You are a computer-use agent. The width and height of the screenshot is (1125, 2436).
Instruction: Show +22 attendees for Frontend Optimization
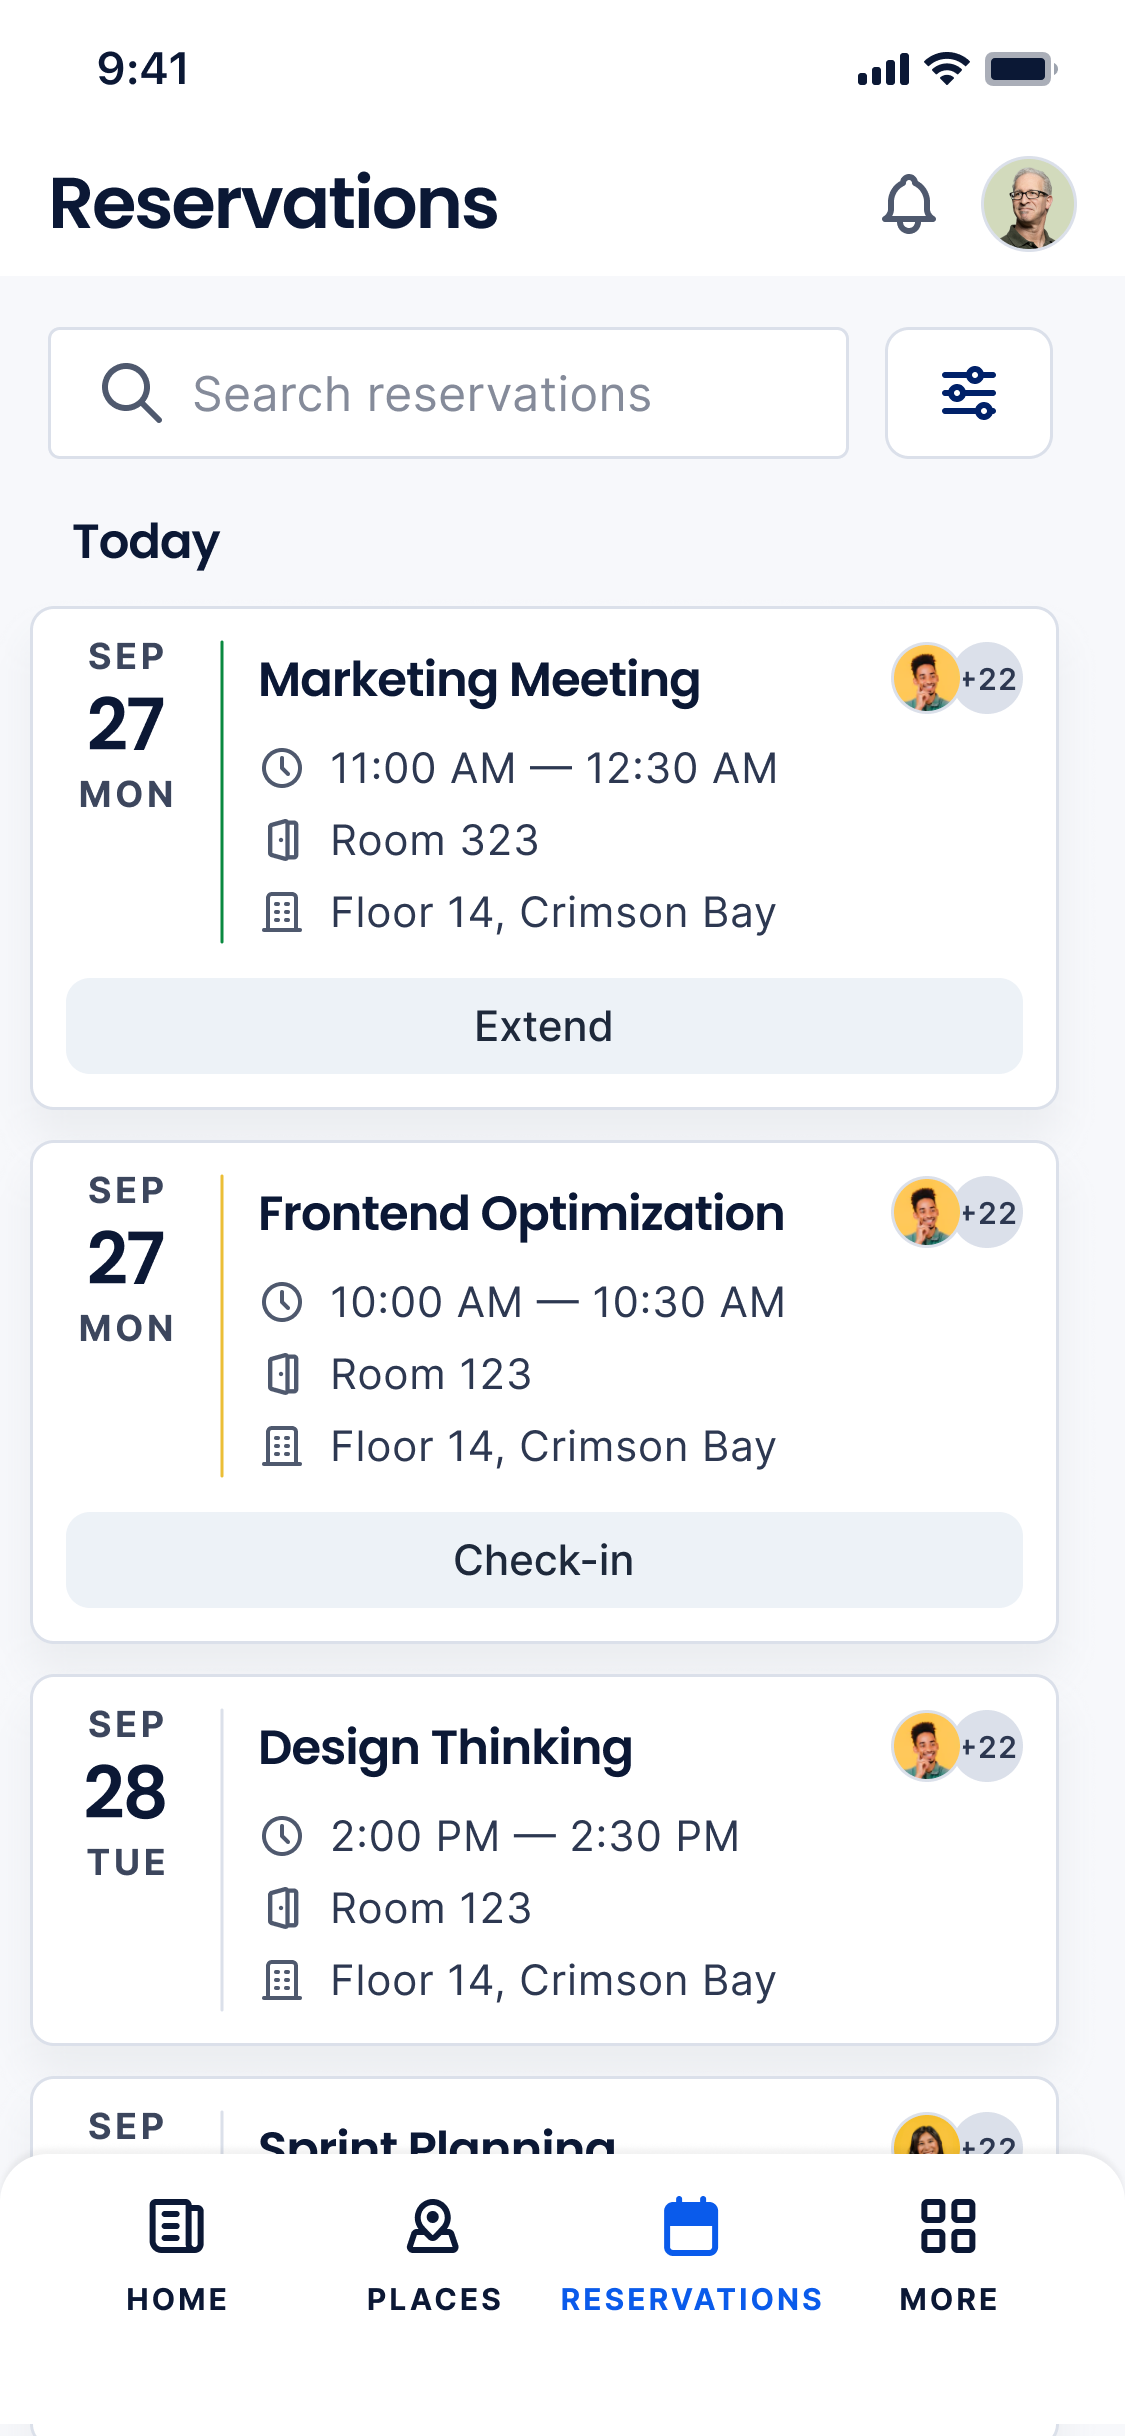[x=988, y=1212]
